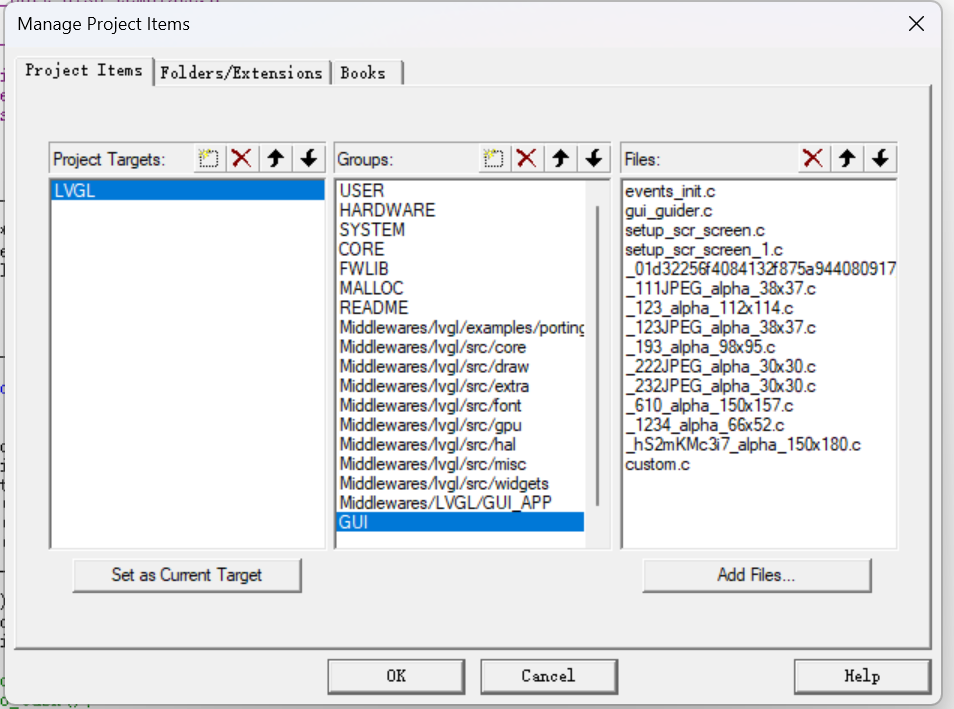Move the GUI group up
This screenshot has width=954, height=709.
tap(561, 158)
